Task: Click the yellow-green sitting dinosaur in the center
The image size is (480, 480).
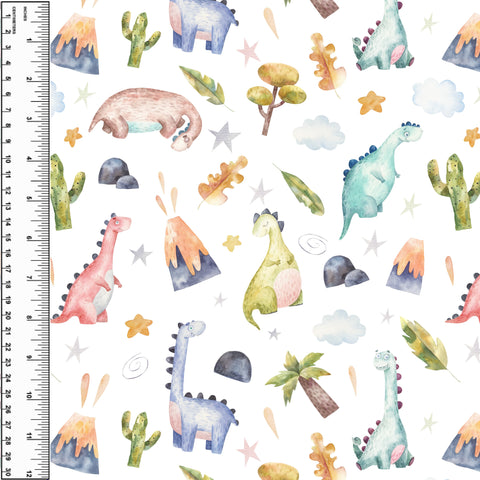Action: point(272,268)
